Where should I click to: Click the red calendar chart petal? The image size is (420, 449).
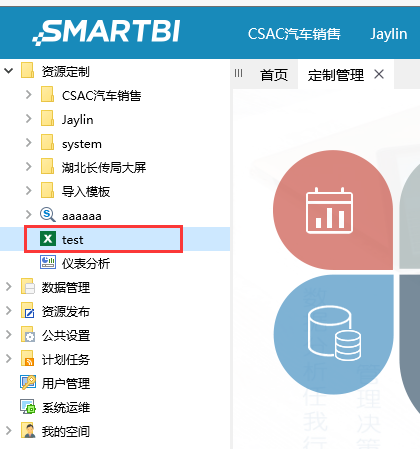(332, 210)
